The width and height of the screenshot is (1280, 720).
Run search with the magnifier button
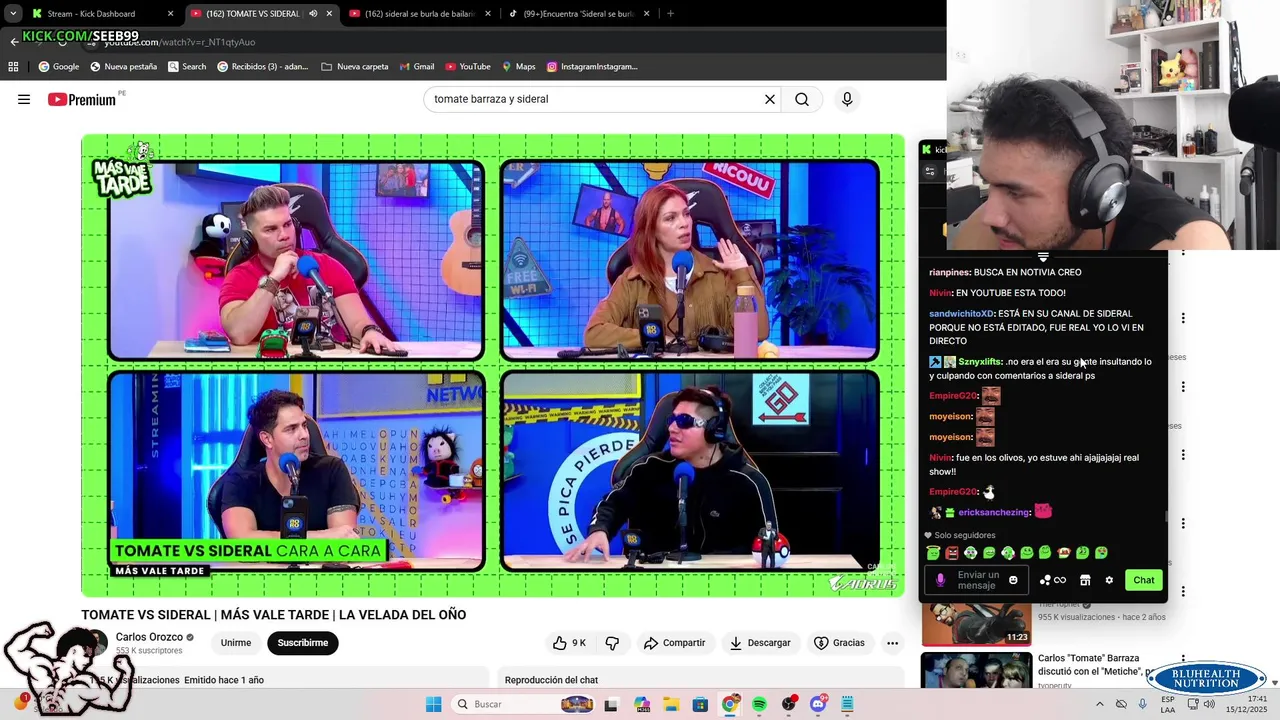[x=802, y=99]
